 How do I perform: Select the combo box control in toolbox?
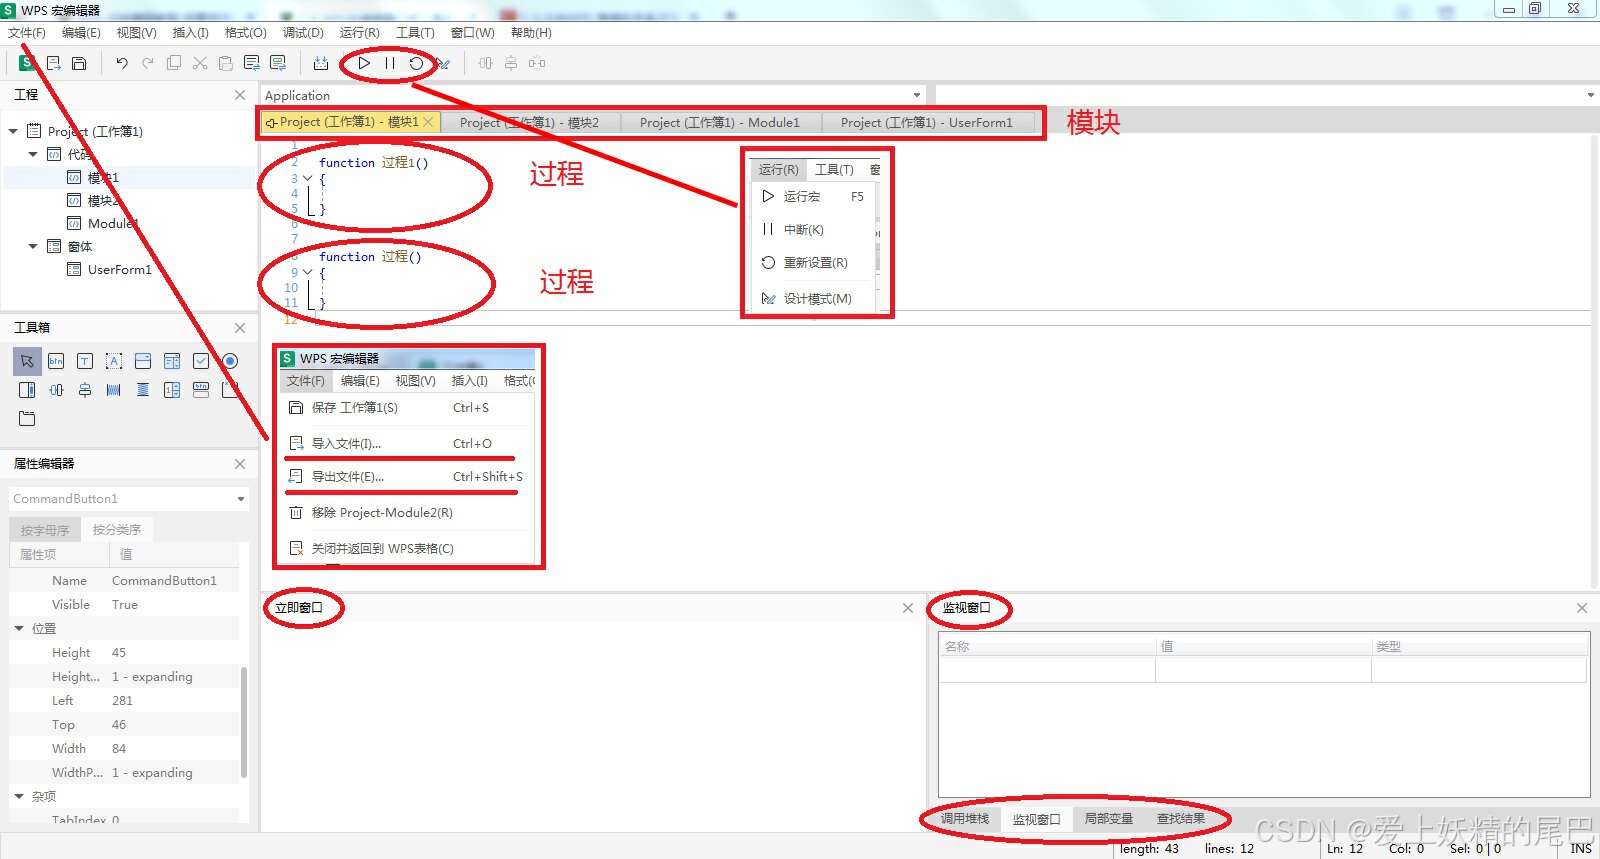pyautogui.click(x=143, y=361)
